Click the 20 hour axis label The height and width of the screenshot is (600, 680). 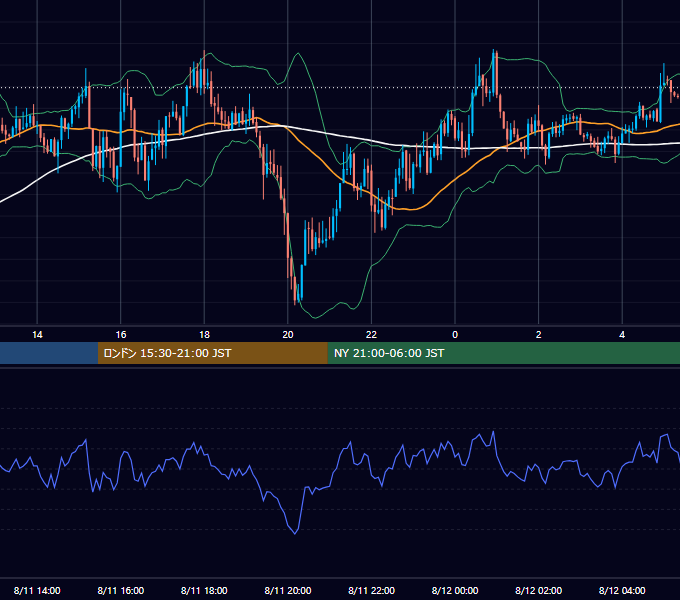(x=288, y=335)
